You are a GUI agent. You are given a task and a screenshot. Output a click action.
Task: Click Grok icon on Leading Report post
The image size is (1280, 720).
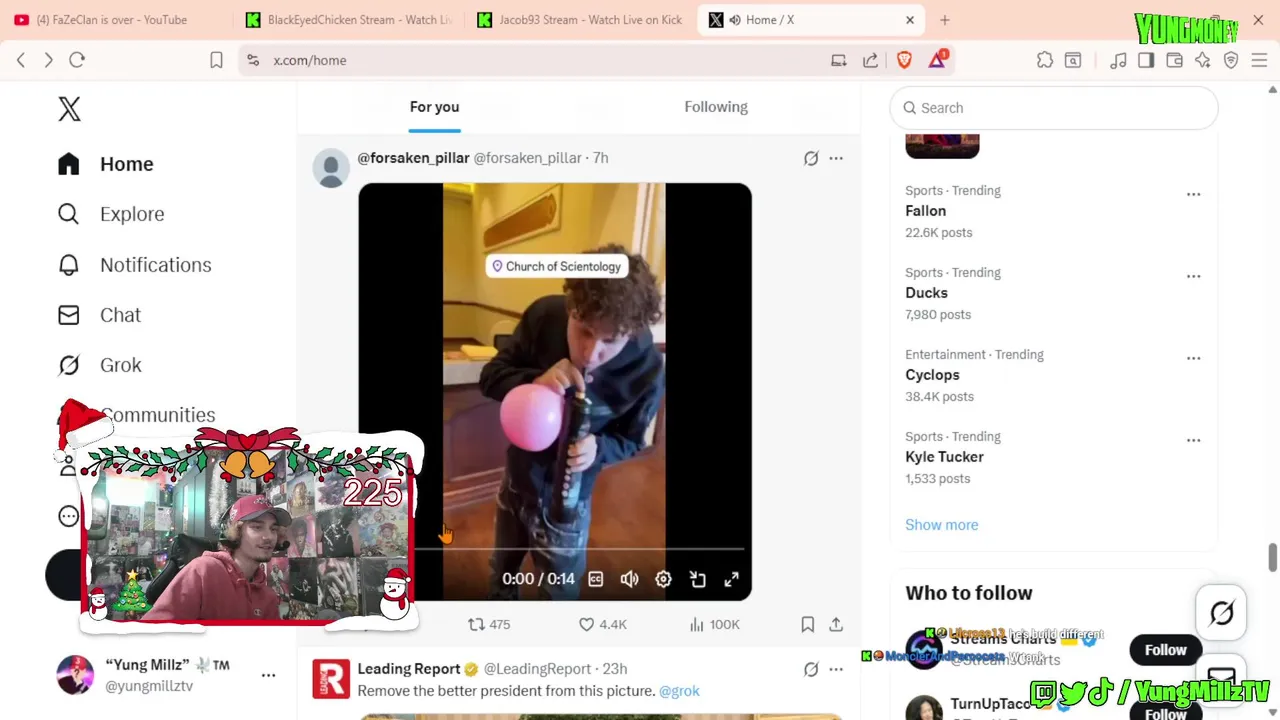811,669
